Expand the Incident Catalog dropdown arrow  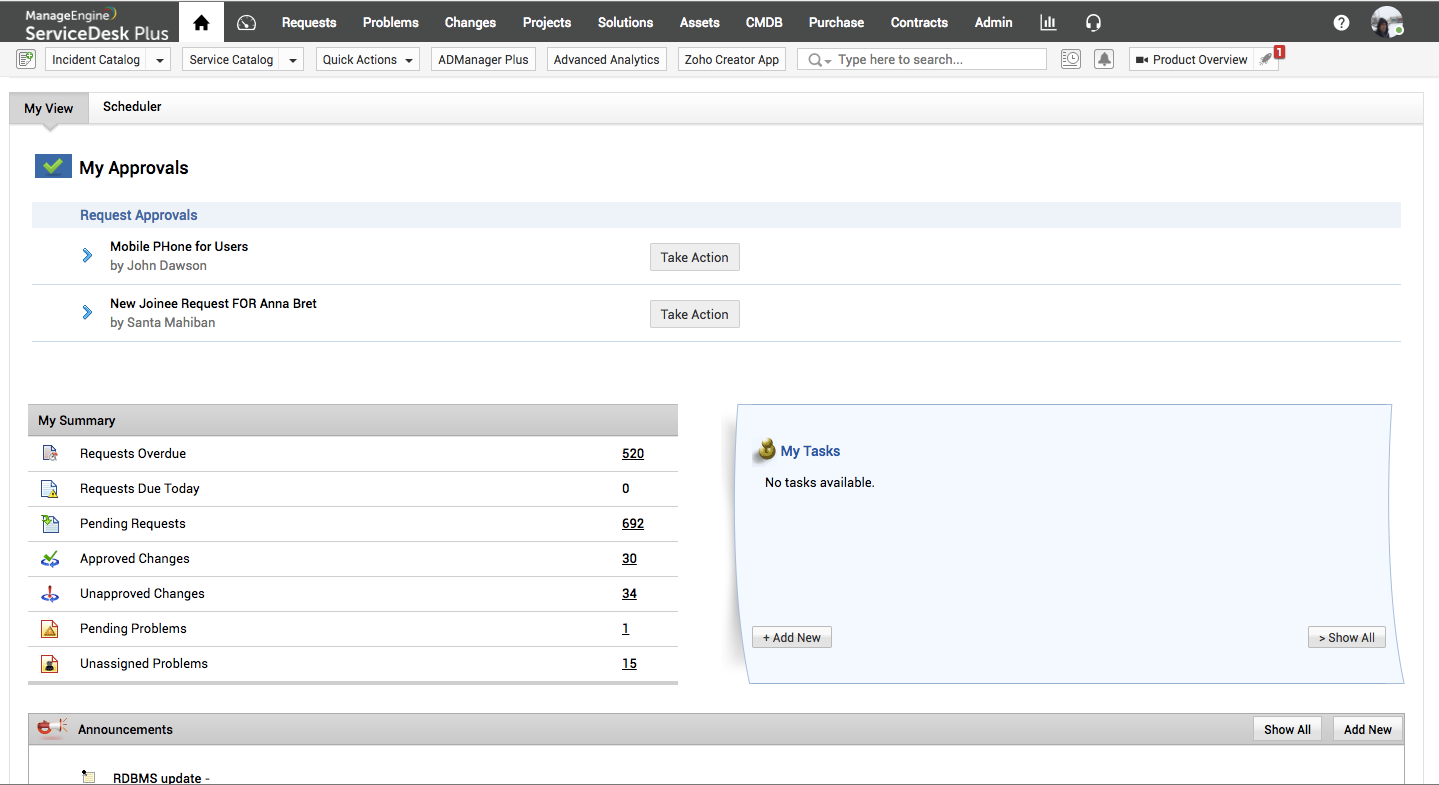click(x=160, y=60)
